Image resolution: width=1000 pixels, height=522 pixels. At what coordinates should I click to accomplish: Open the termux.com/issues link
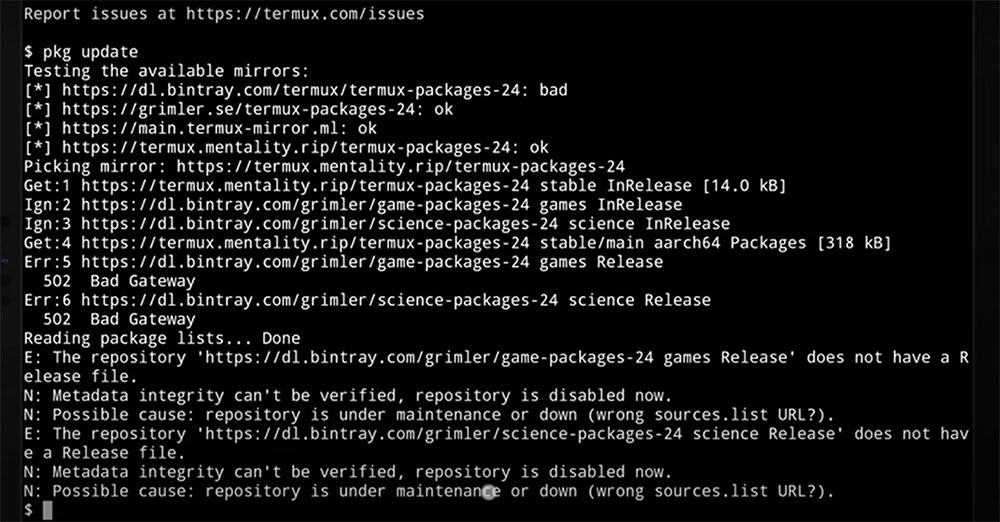coord(305,13)
